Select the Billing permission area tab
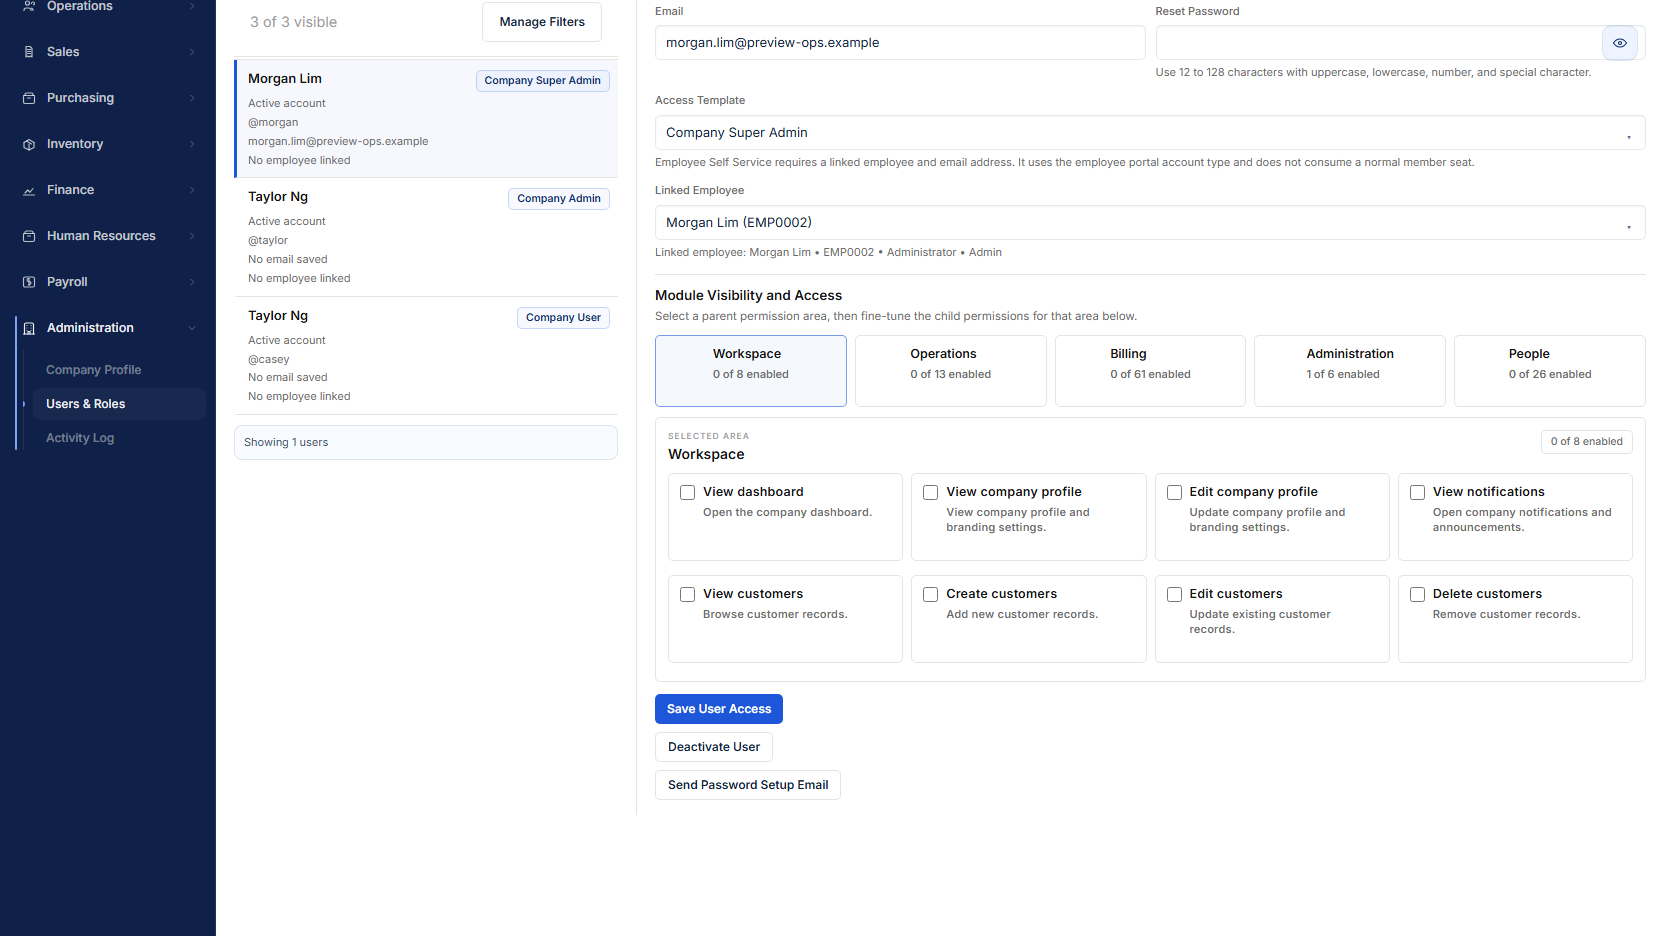The image size is (1664, 936). (1150, 371)
